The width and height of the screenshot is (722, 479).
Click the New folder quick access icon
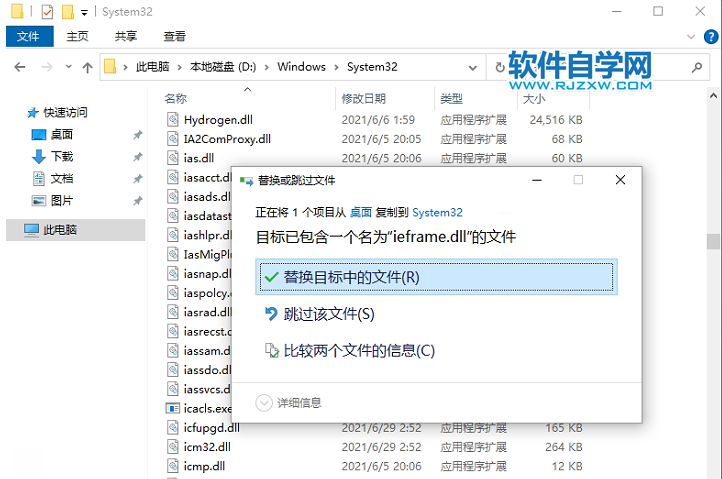click(x=68, y=12)
